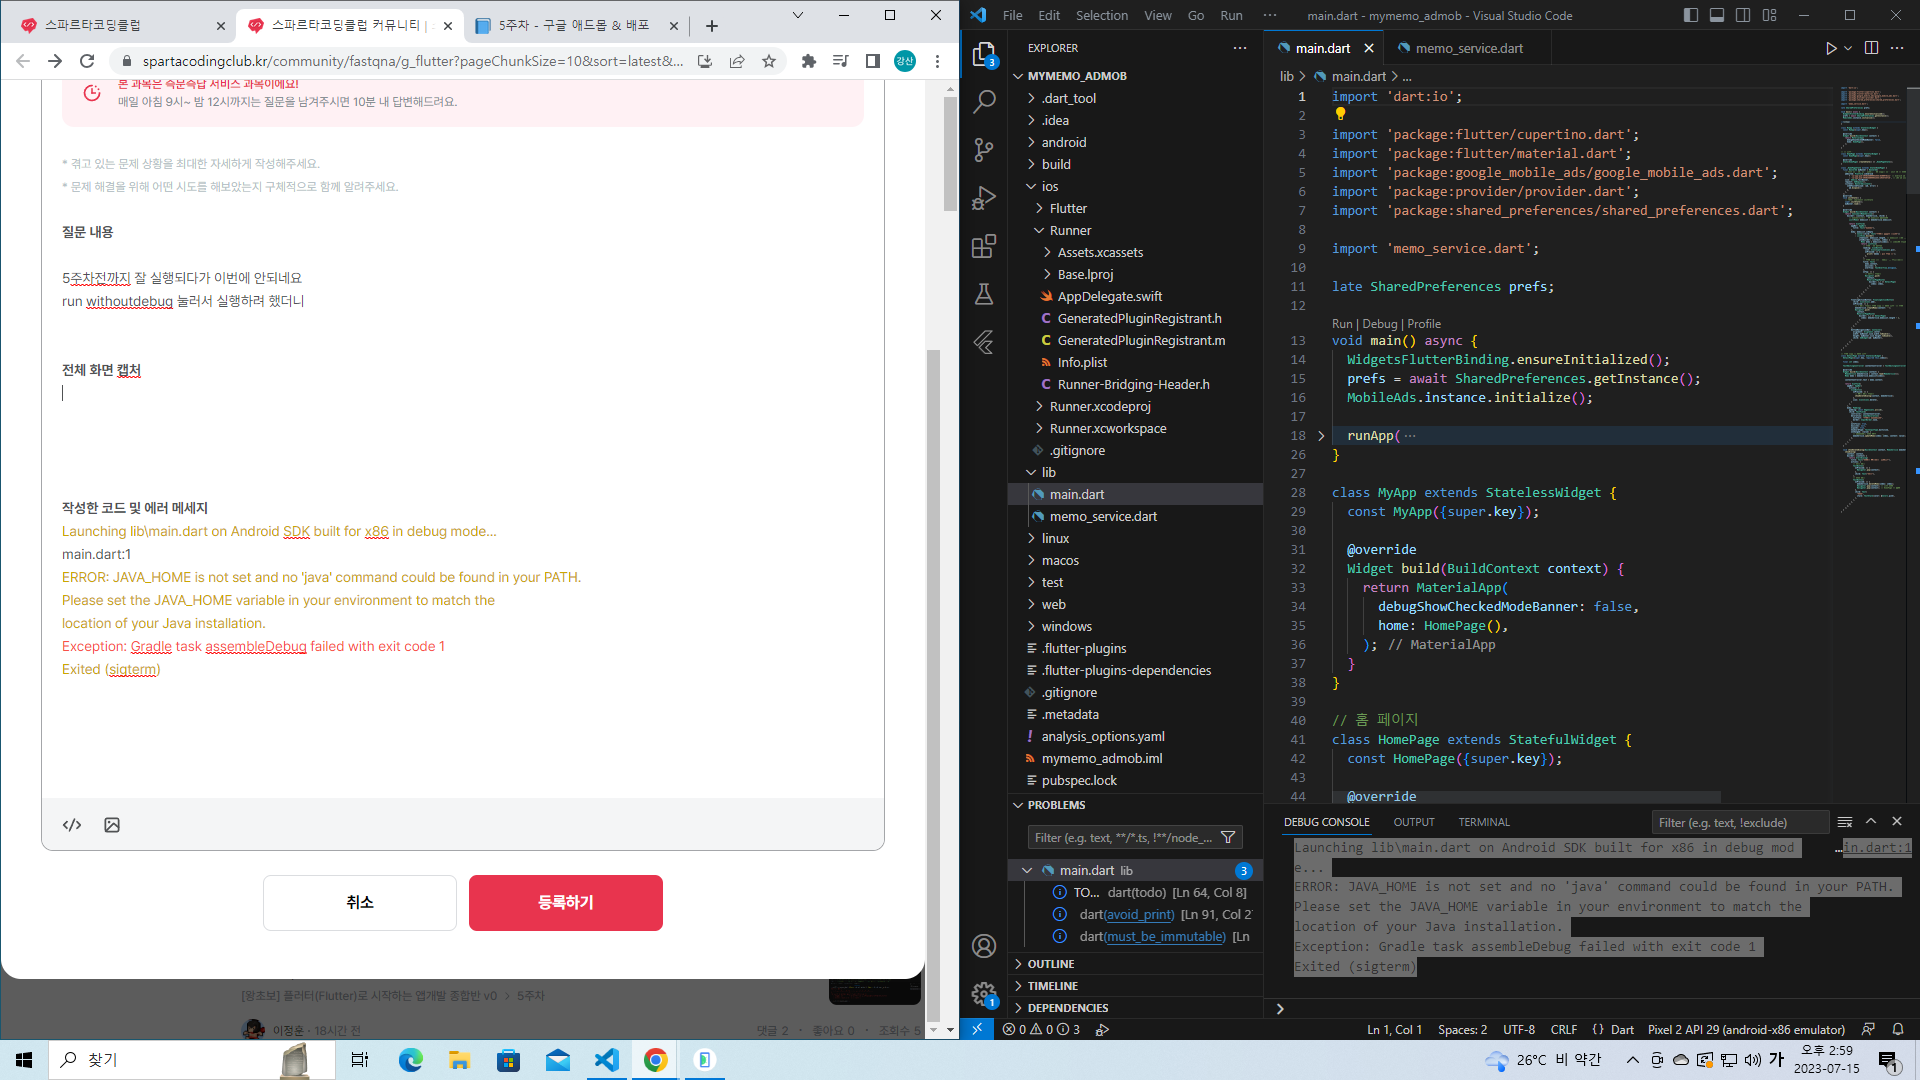Open the Extensions view
This screenshot has height=1080, width=1920.
pyautogui.click(x=984, y=245)
